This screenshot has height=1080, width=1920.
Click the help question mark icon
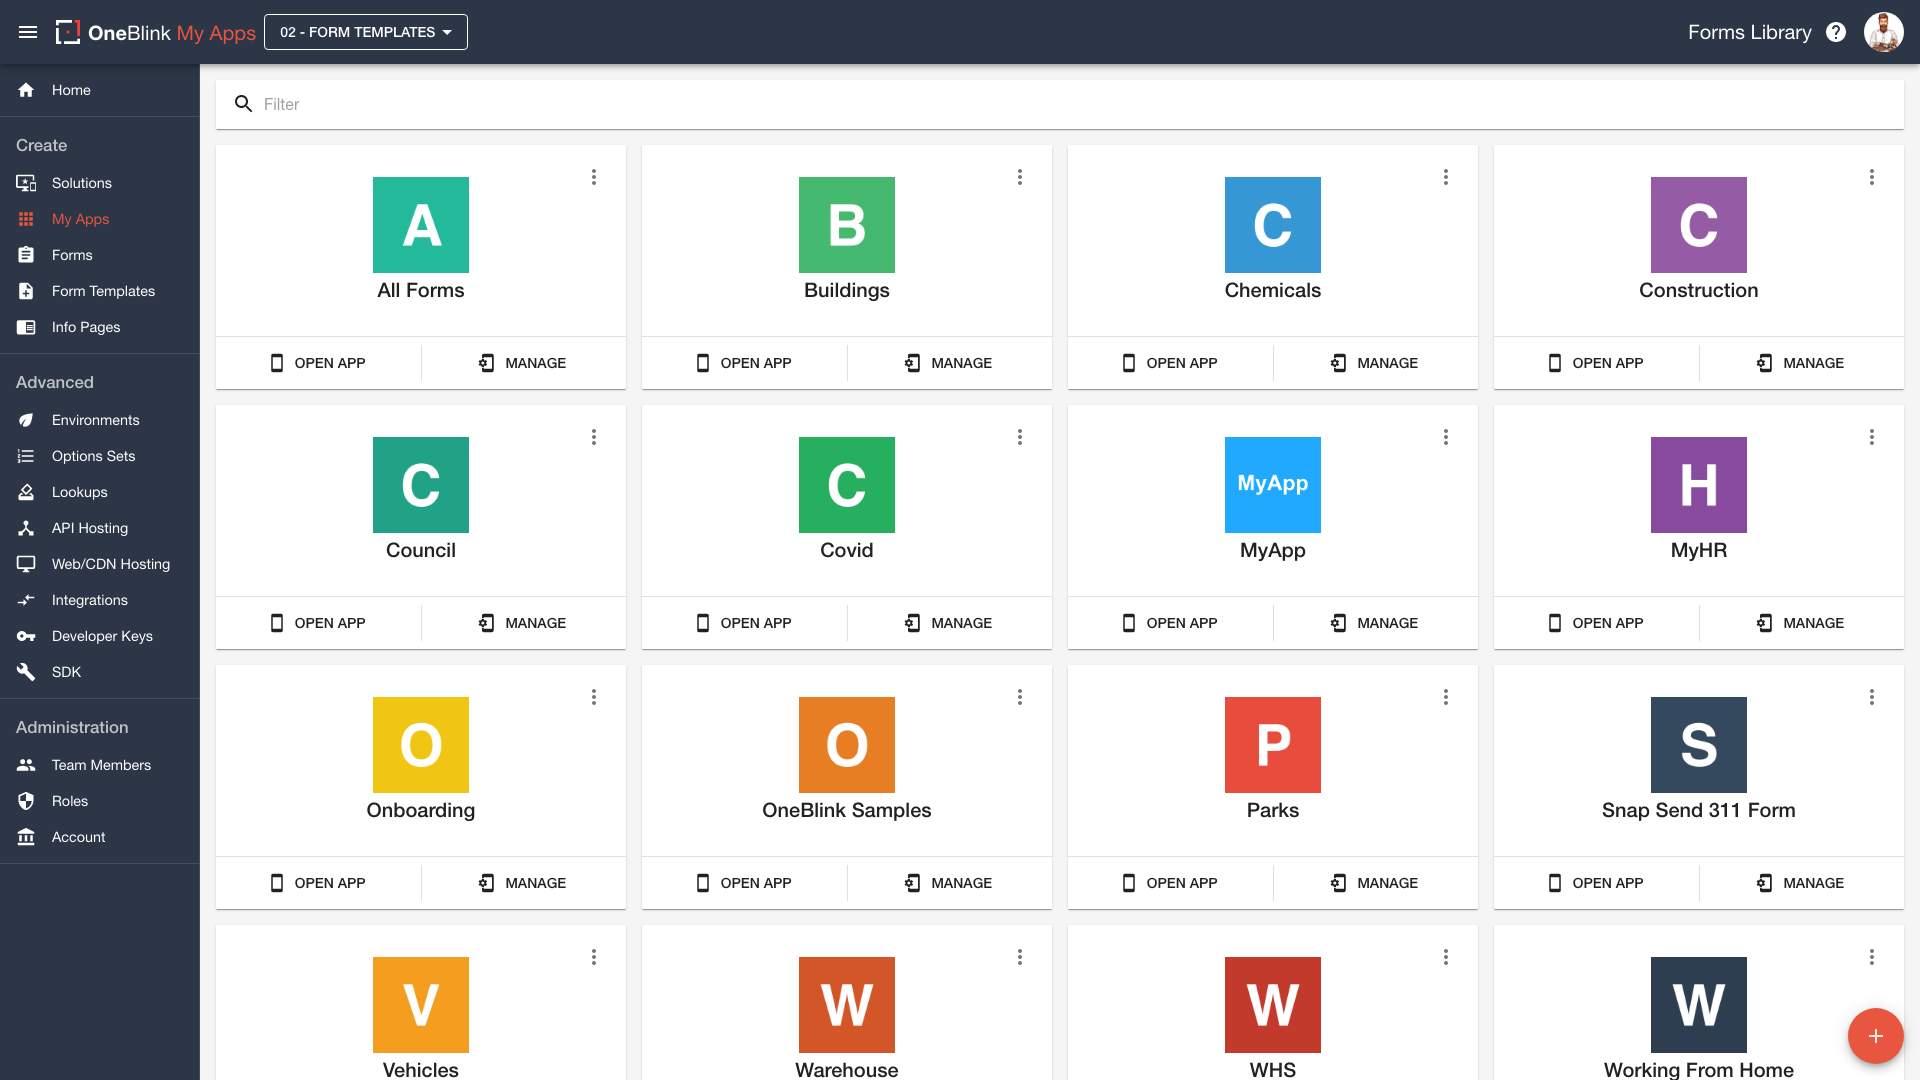[x=1836, y=32]
